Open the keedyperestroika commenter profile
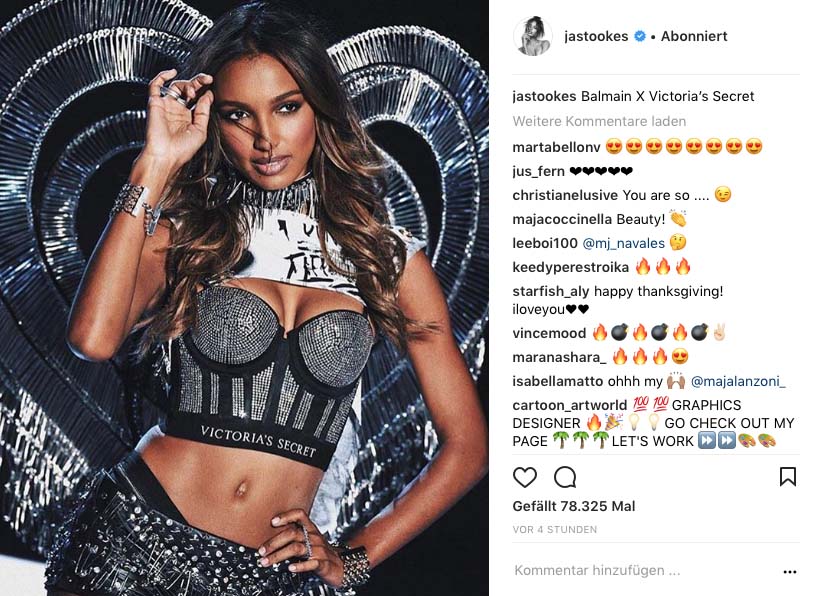 (570, 268)
